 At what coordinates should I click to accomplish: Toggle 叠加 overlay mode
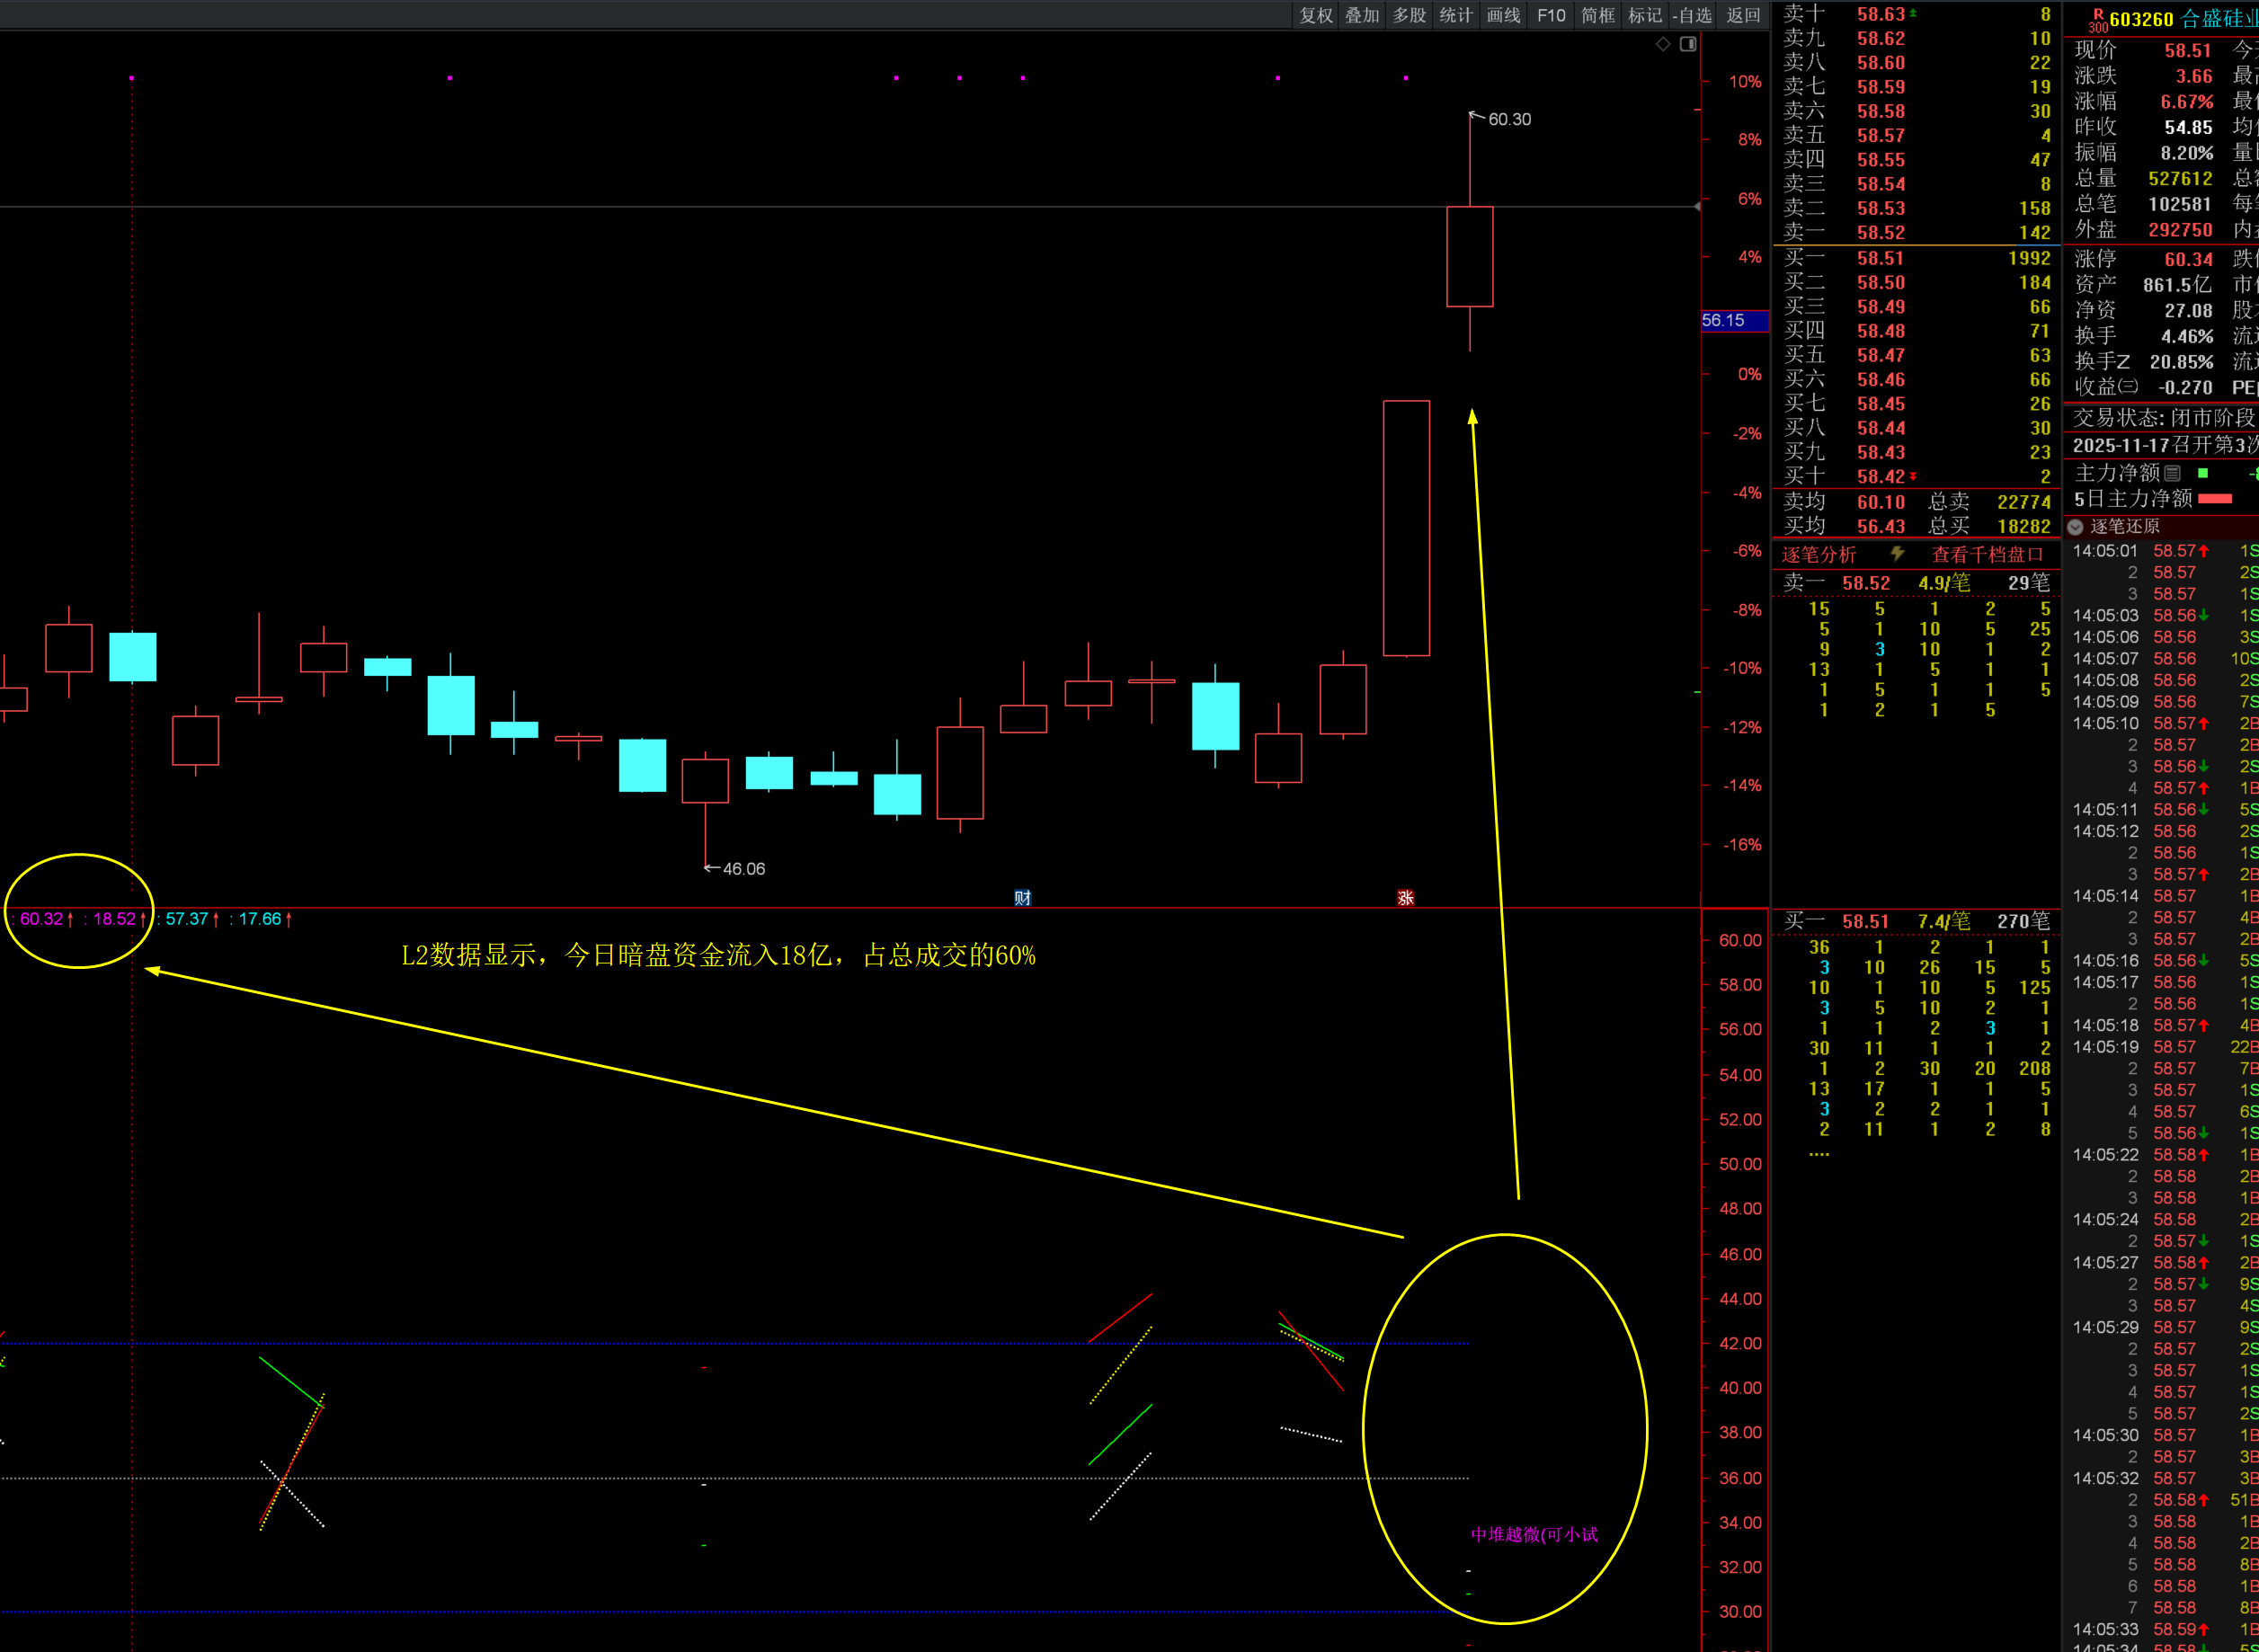pos(1362,15)
